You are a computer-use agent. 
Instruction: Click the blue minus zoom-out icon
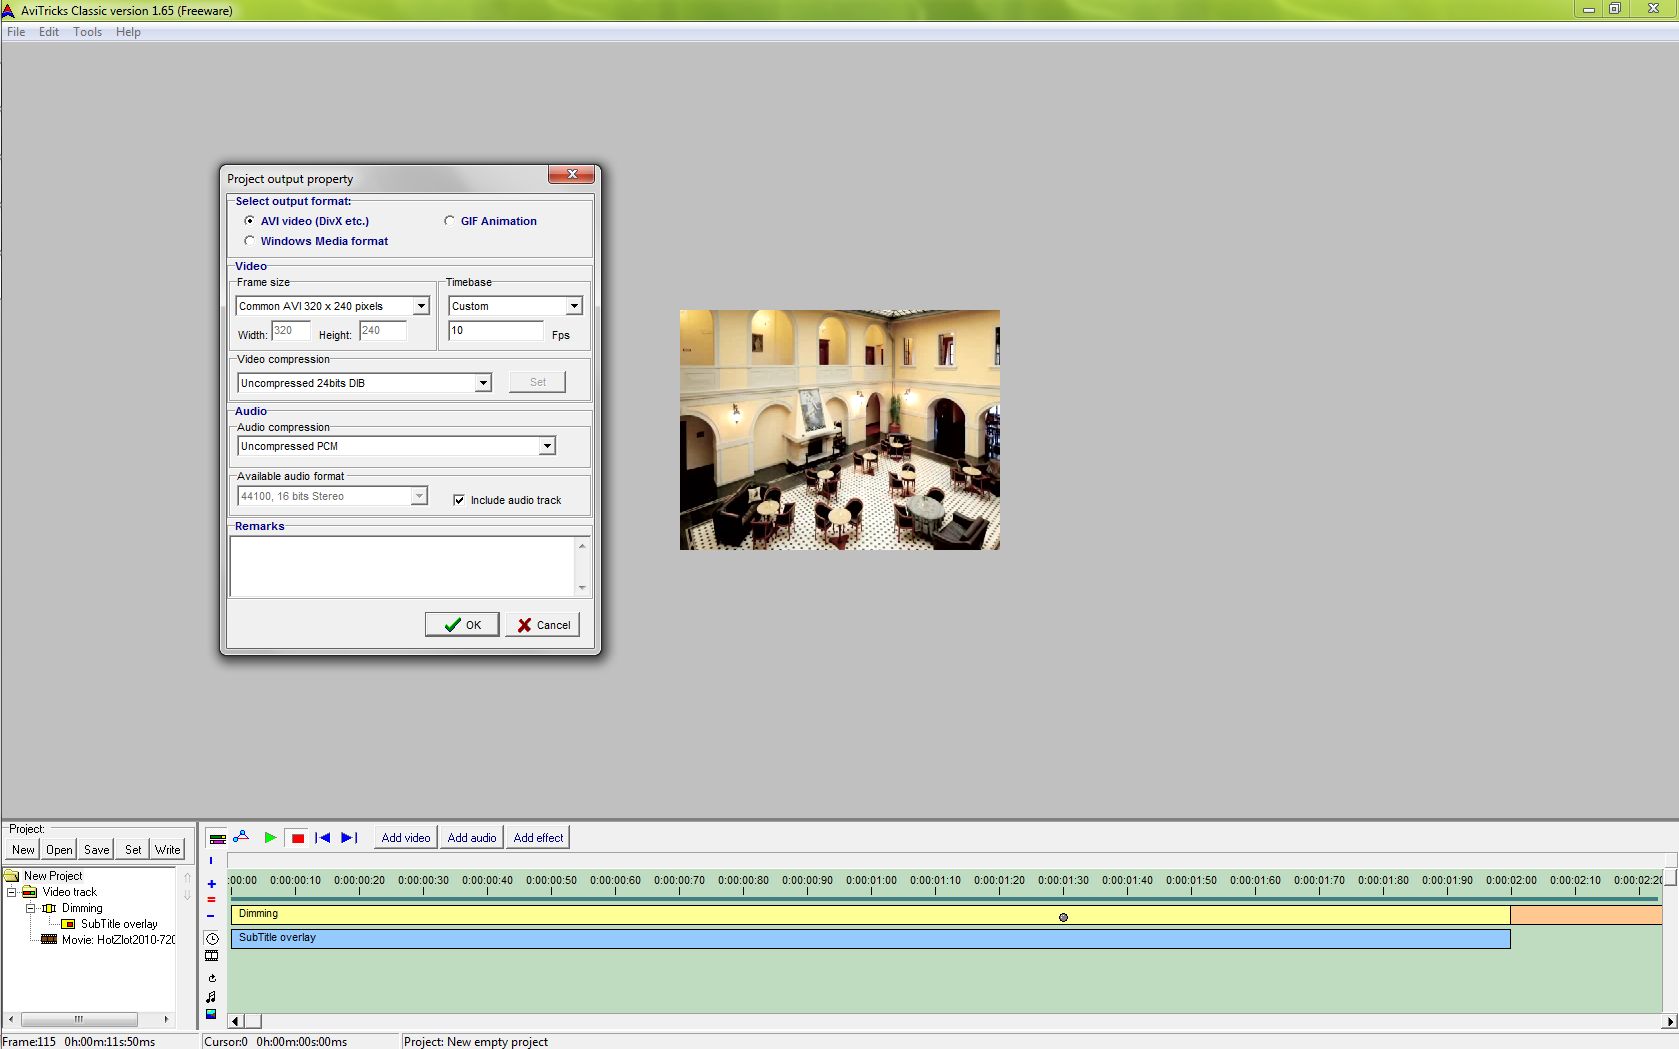coord(211,916)
